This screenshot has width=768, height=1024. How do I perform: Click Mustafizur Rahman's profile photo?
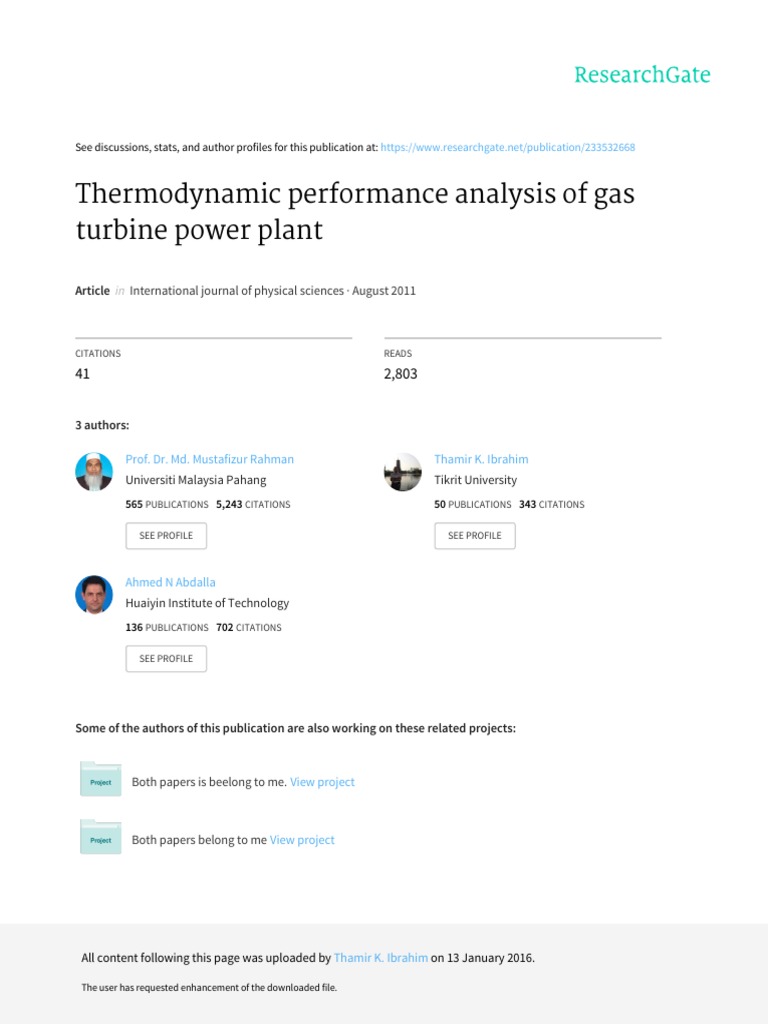point(94,472)
